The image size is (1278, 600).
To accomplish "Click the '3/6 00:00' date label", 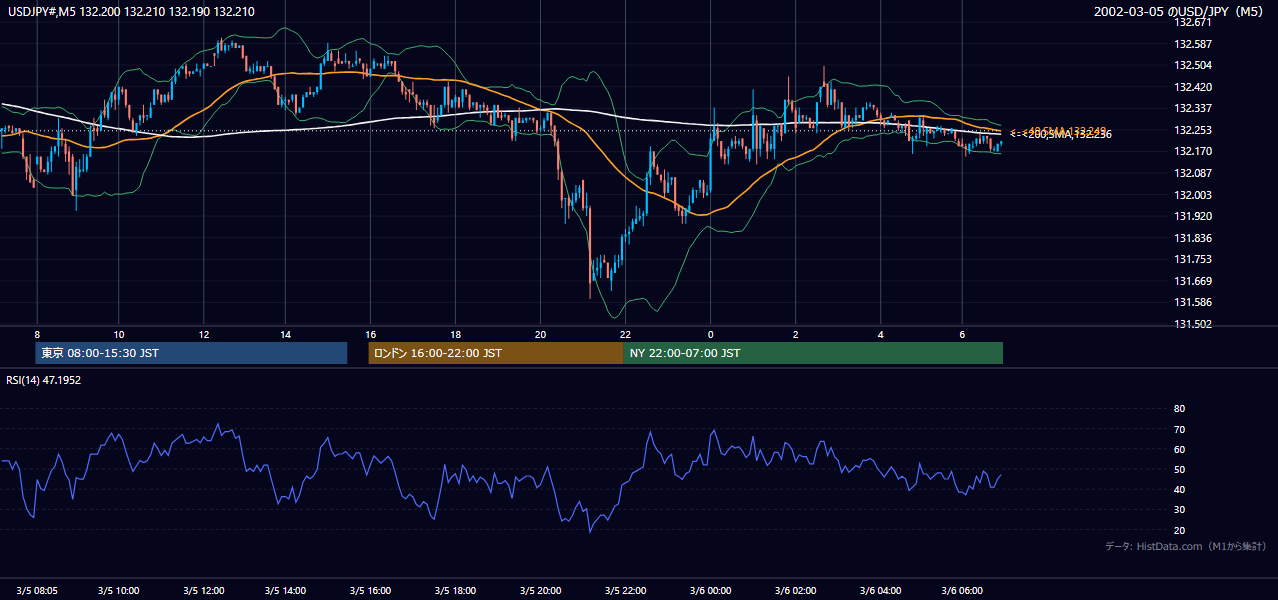I will click(x=710, y=590).
